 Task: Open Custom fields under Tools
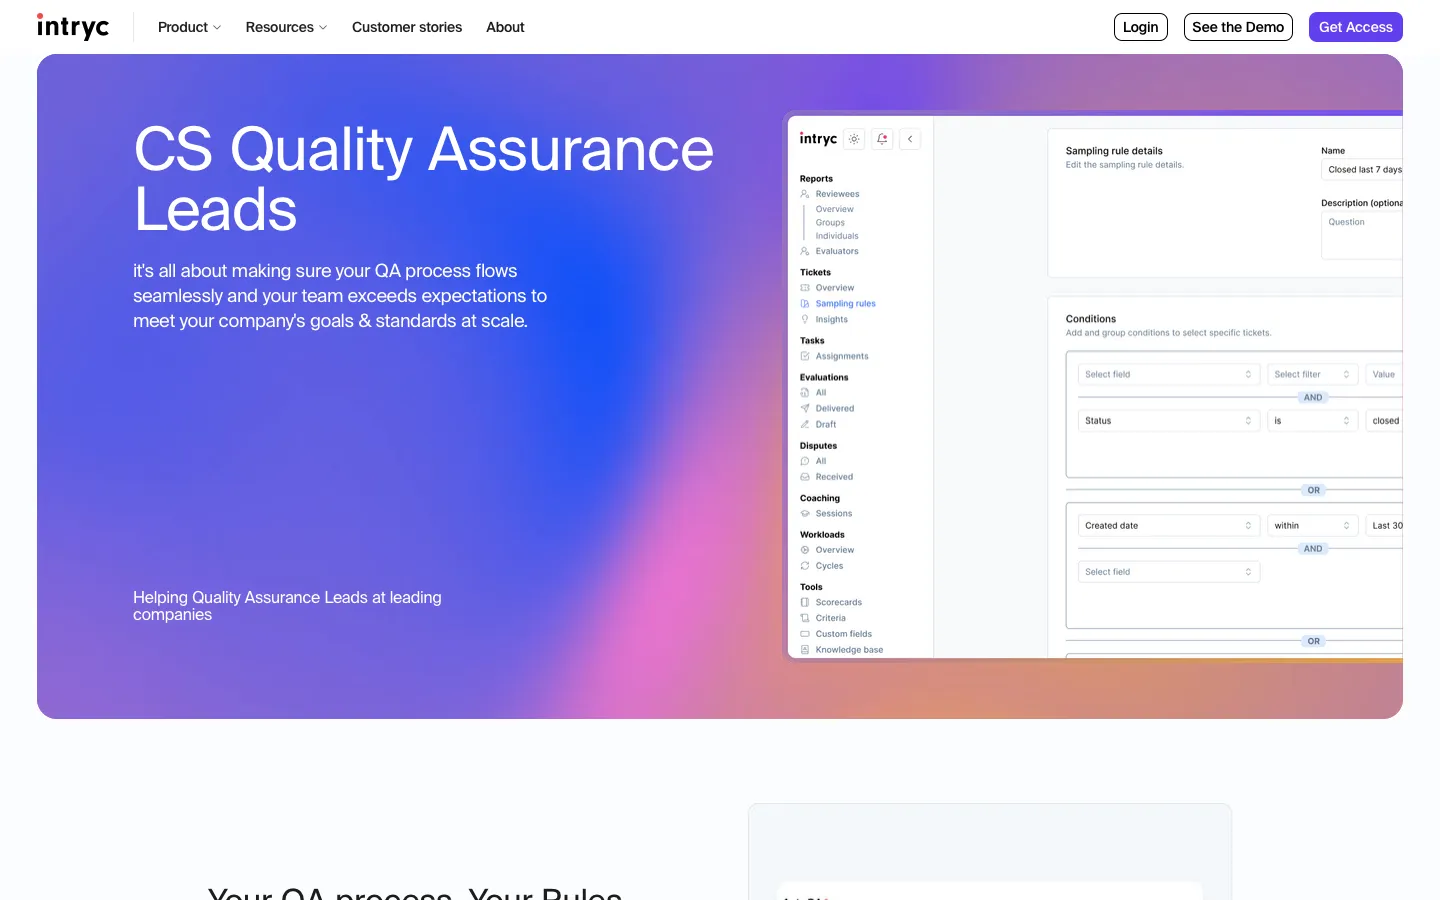click(843, 634)
